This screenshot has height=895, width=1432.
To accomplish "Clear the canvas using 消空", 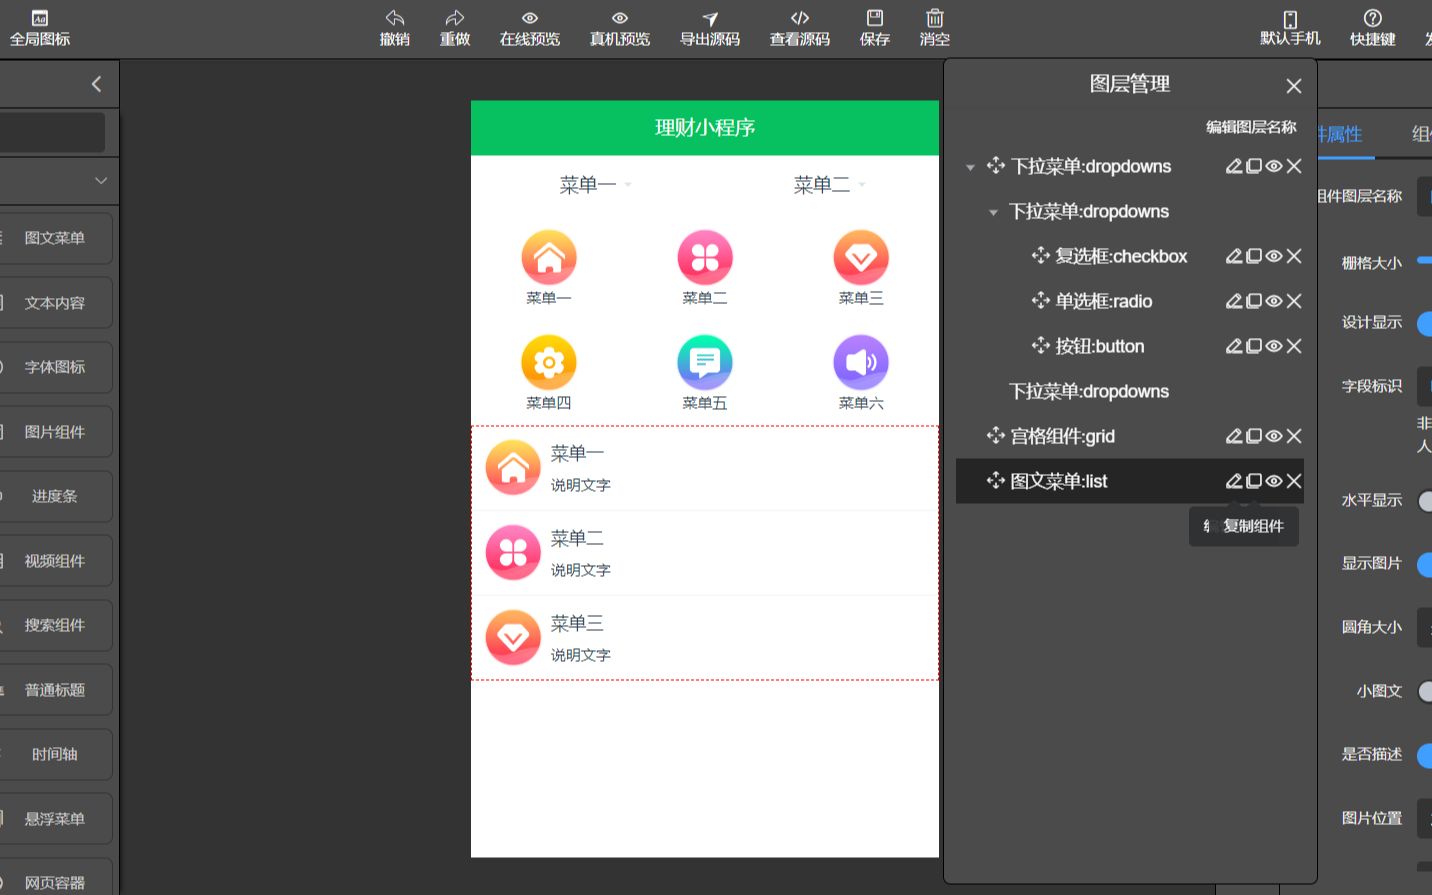I will point(933,28).
